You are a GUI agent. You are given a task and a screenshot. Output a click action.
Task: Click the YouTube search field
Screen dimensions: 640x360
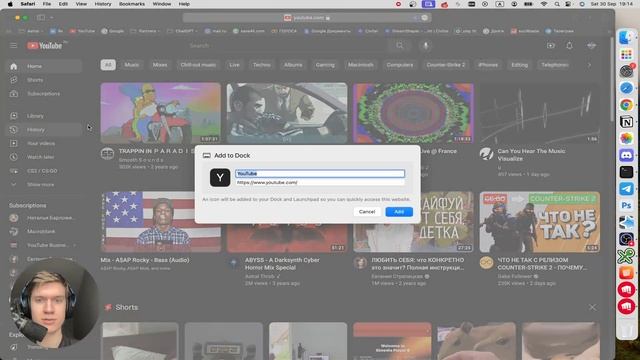286,45
